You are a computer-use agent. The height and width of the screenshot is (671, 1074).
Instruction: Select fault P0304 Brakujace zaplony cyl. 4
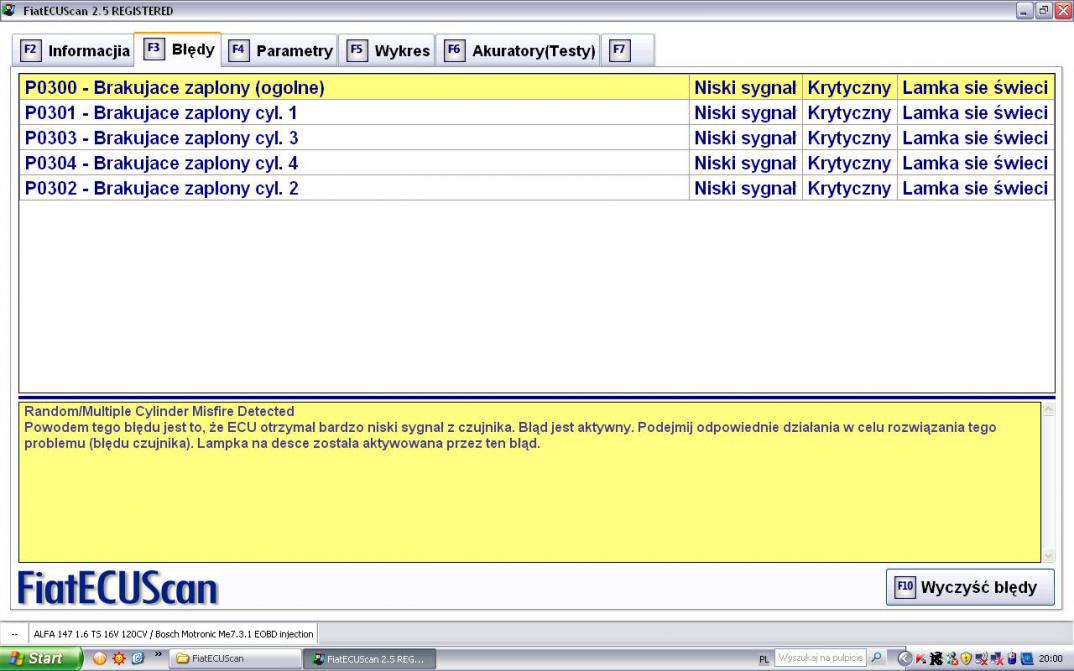click(x=537, y=164)
